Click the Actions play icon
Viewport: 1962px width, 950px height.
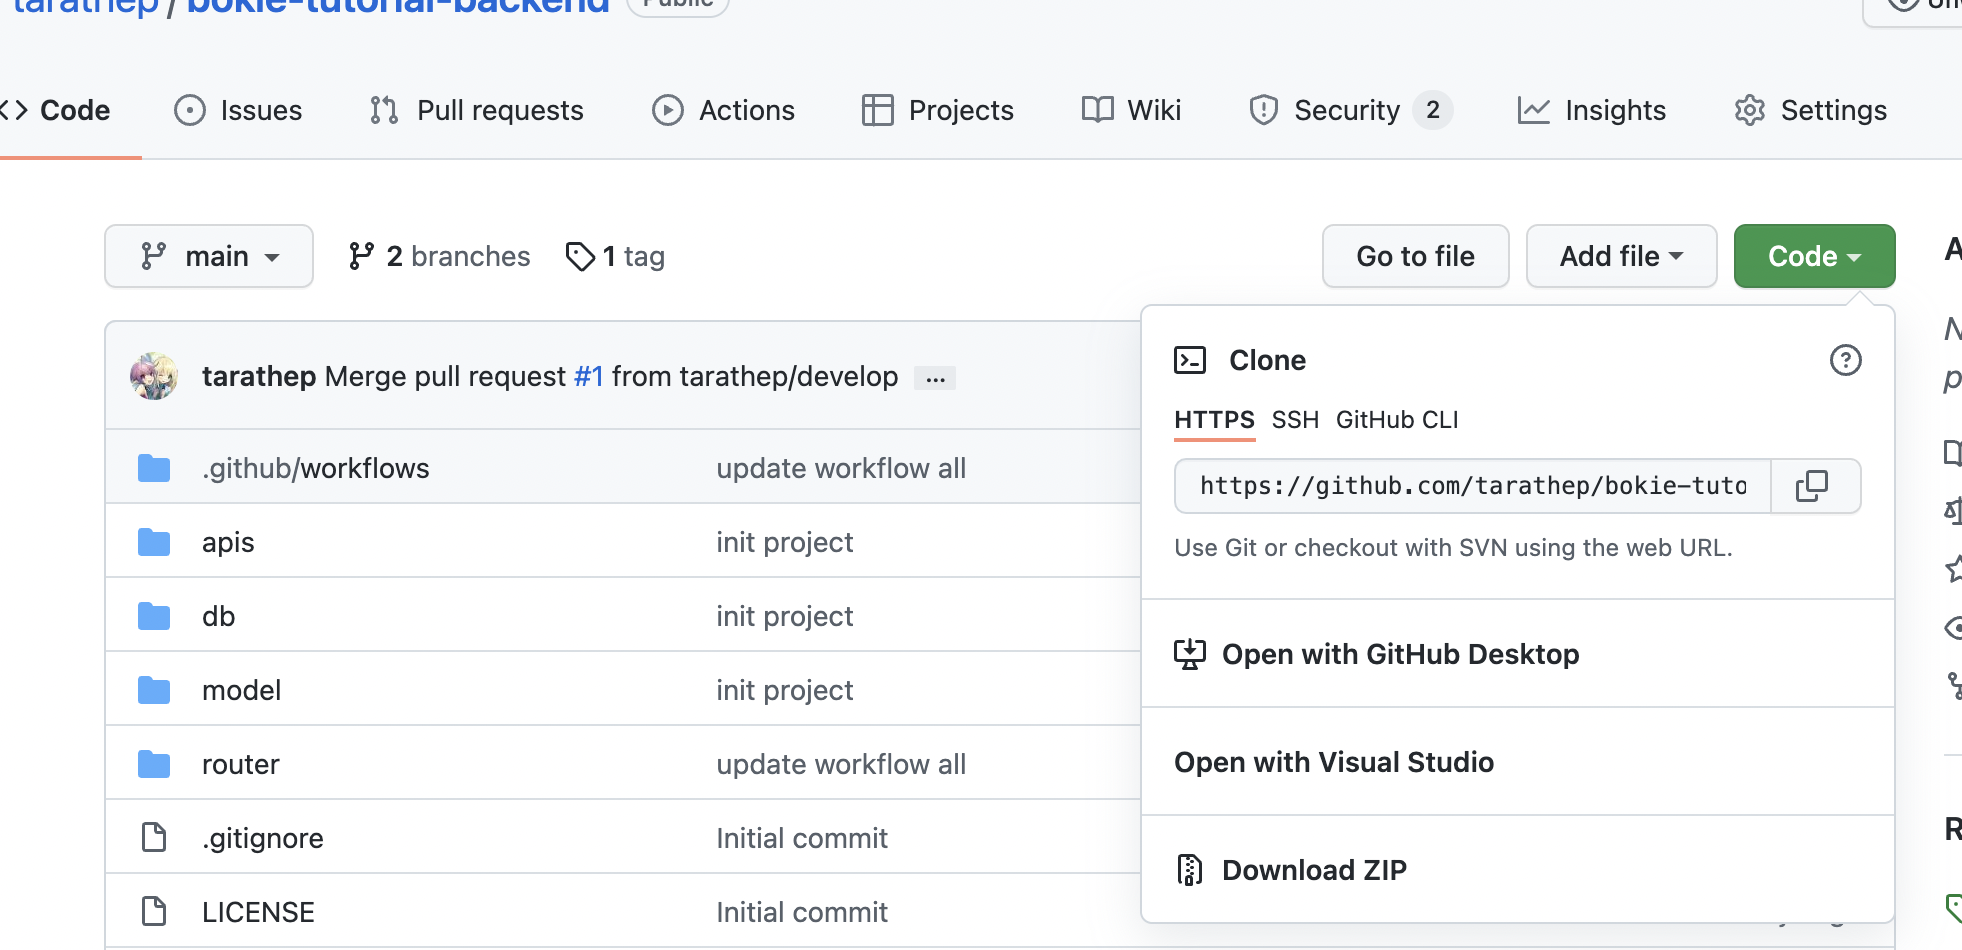[x=668, y=110]
